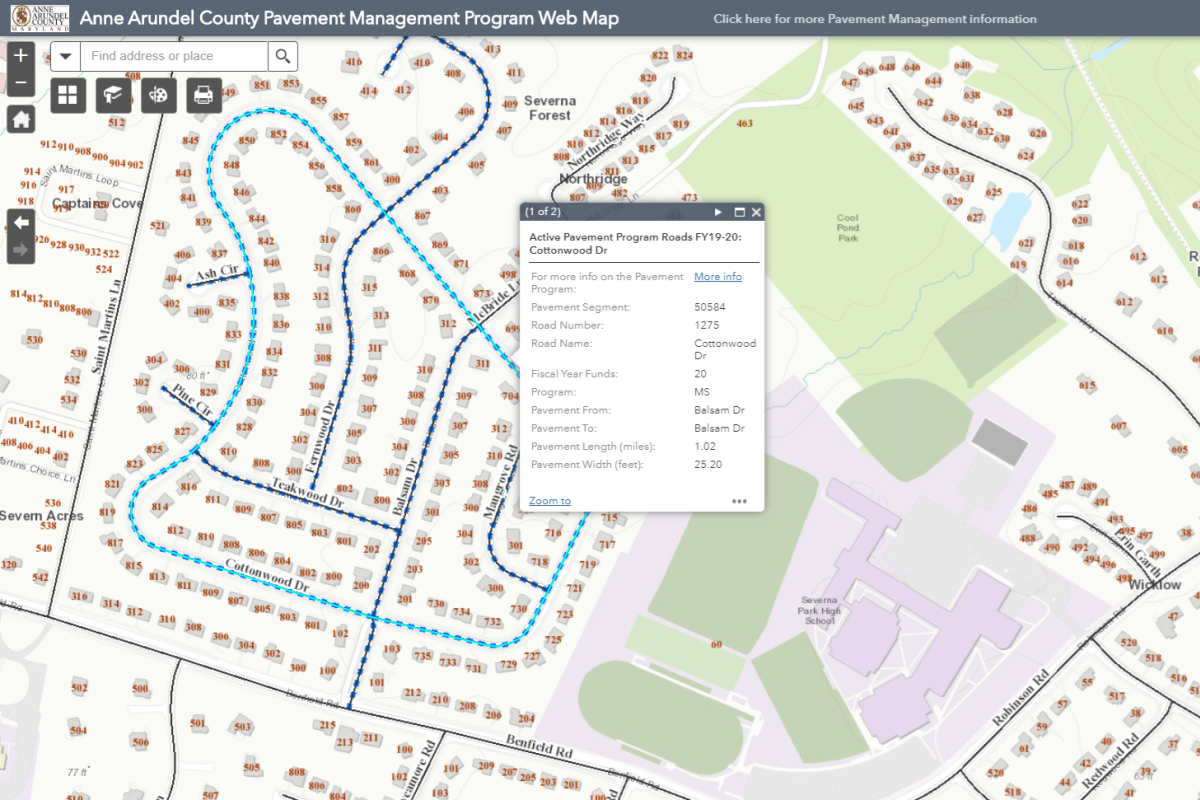The width and height of the screenshot is (1200, 800).
Task: Run the search with the magnifier icon
Action: pyautogui.click(x=282, y=56)
